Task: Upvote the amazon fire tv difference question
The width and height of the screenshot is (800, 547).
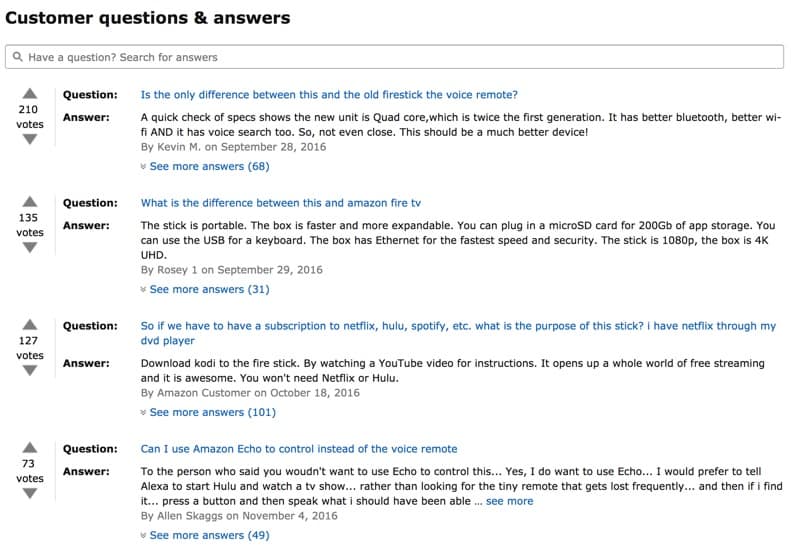Action: 29,200
